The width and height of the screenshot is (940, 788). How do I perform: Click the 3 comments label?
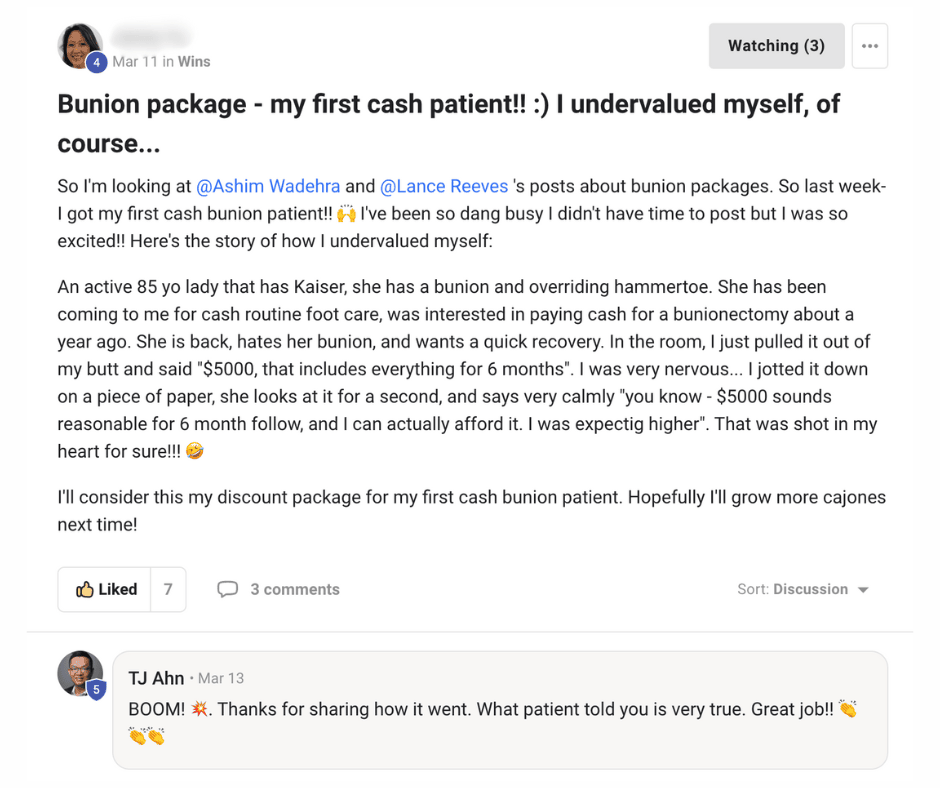coord(294,590)
